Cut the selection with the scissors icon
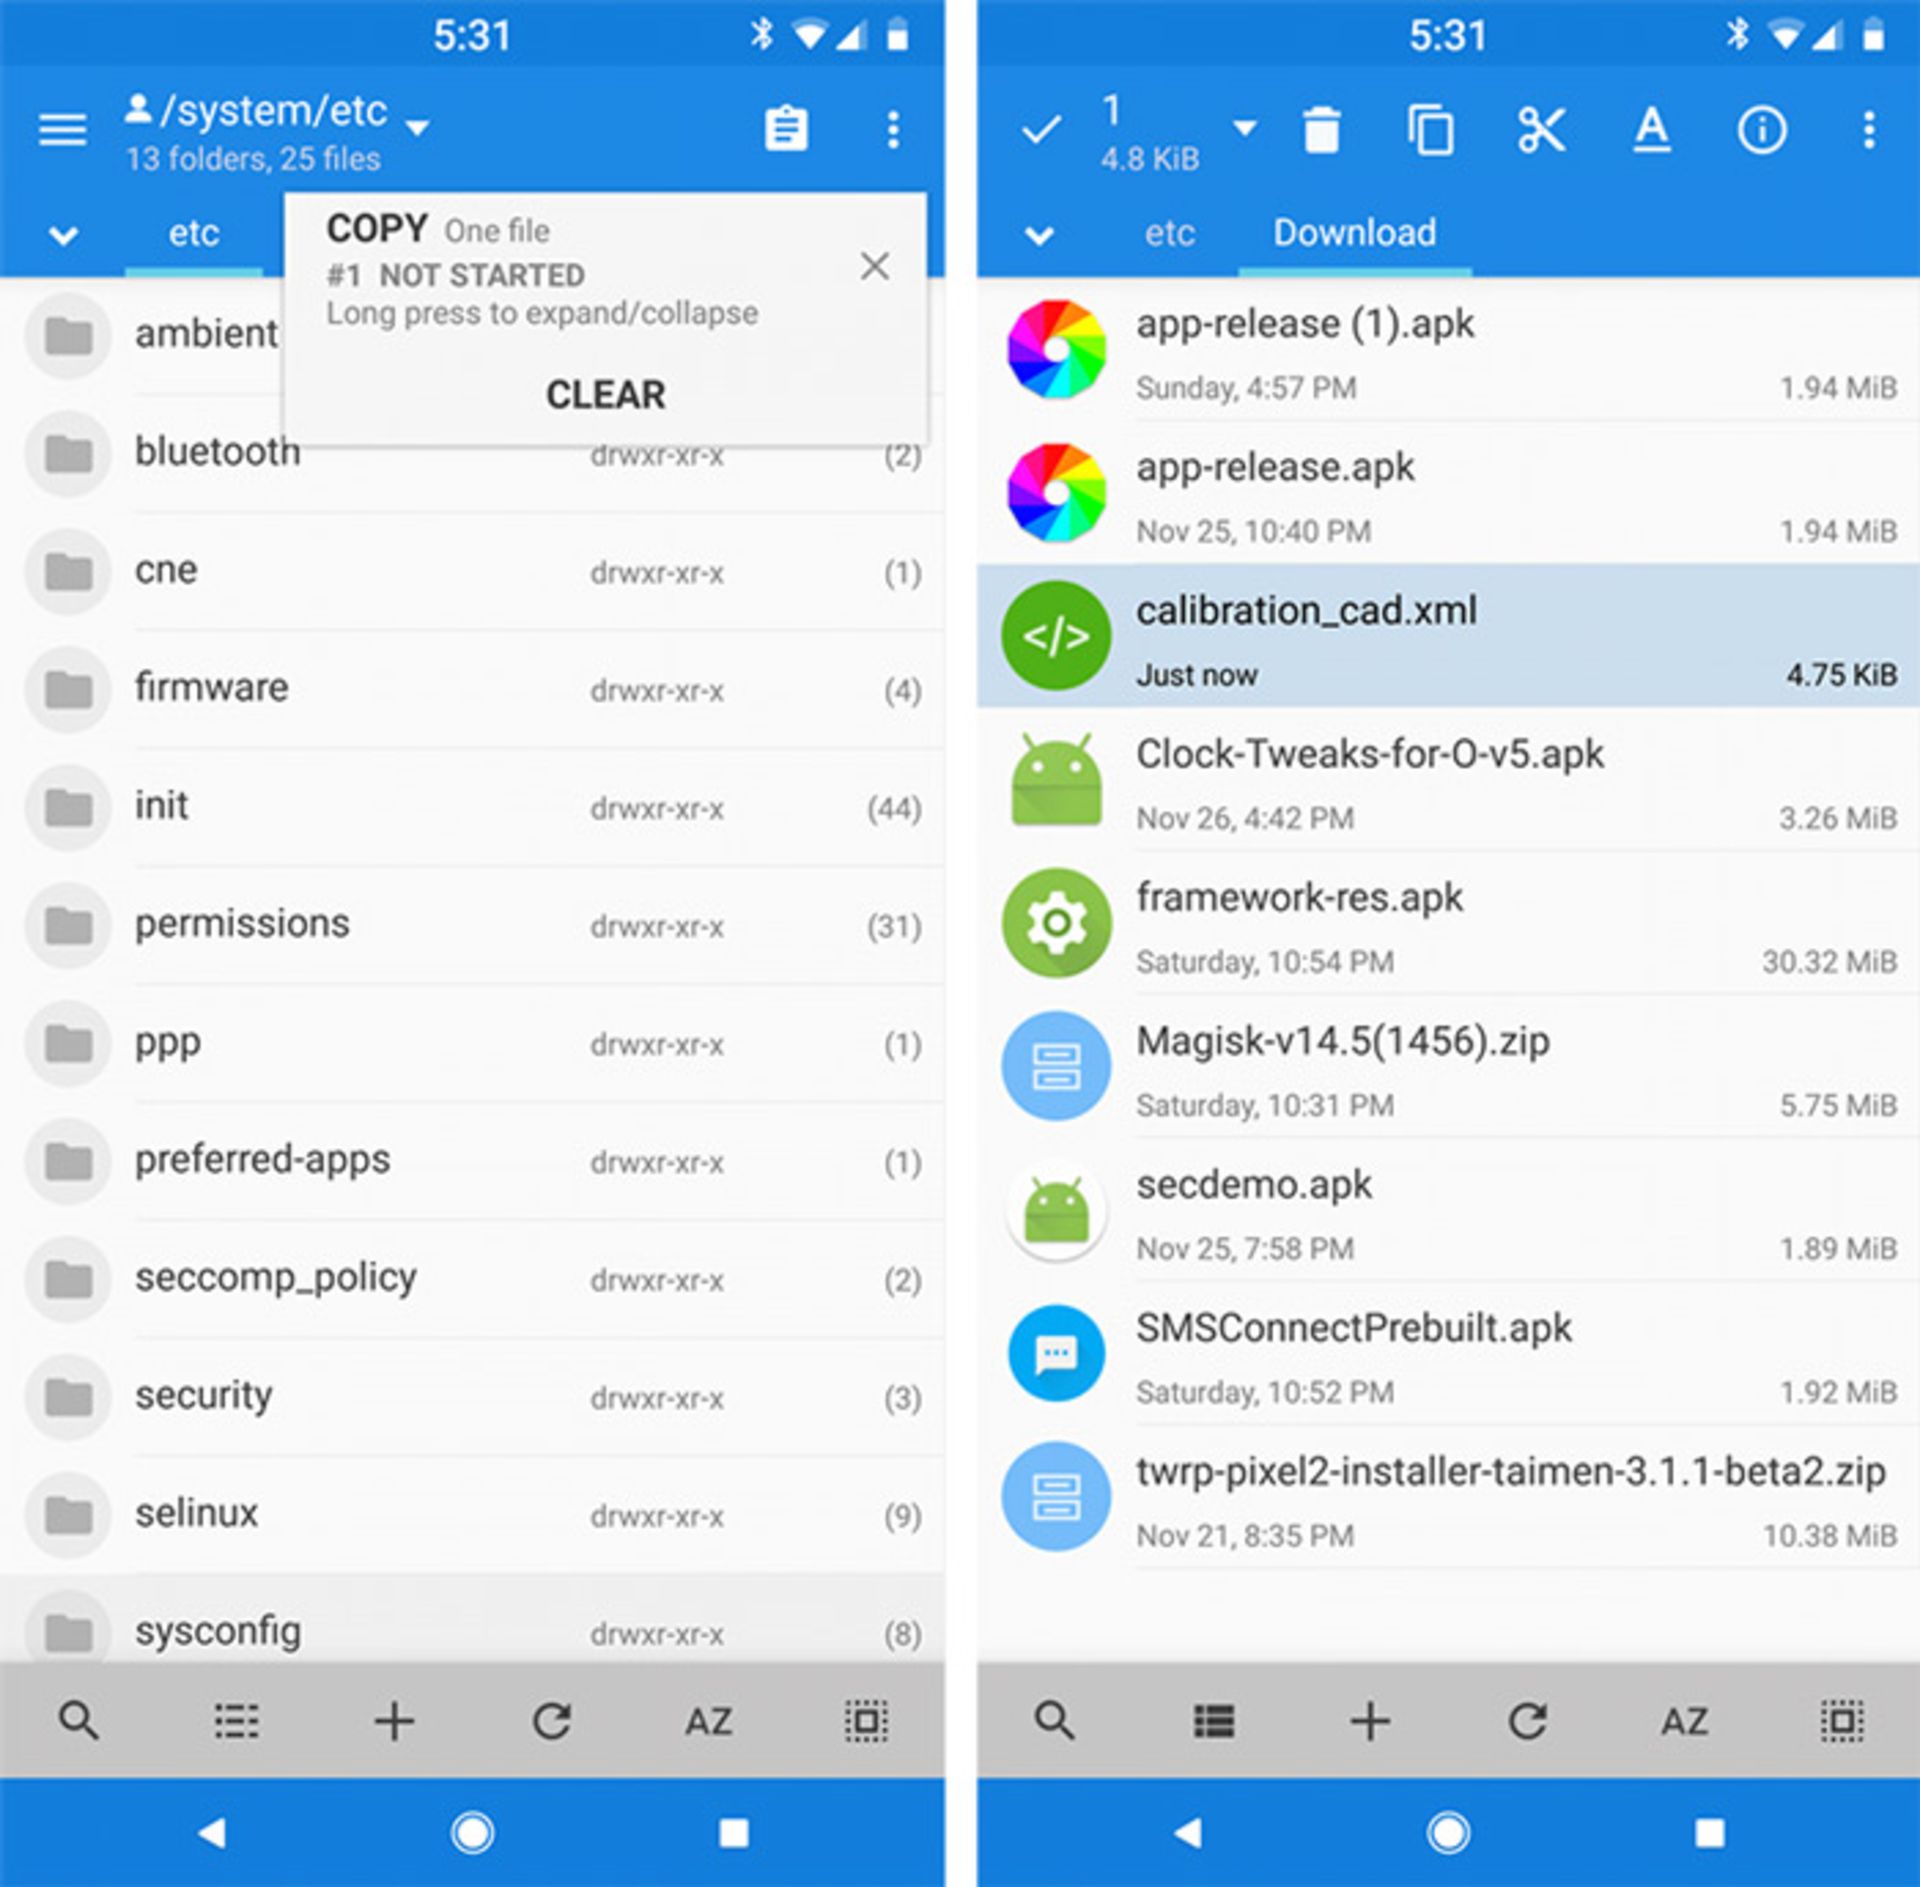The height and width of the screenshot is (1887, 1920). 1540,131
